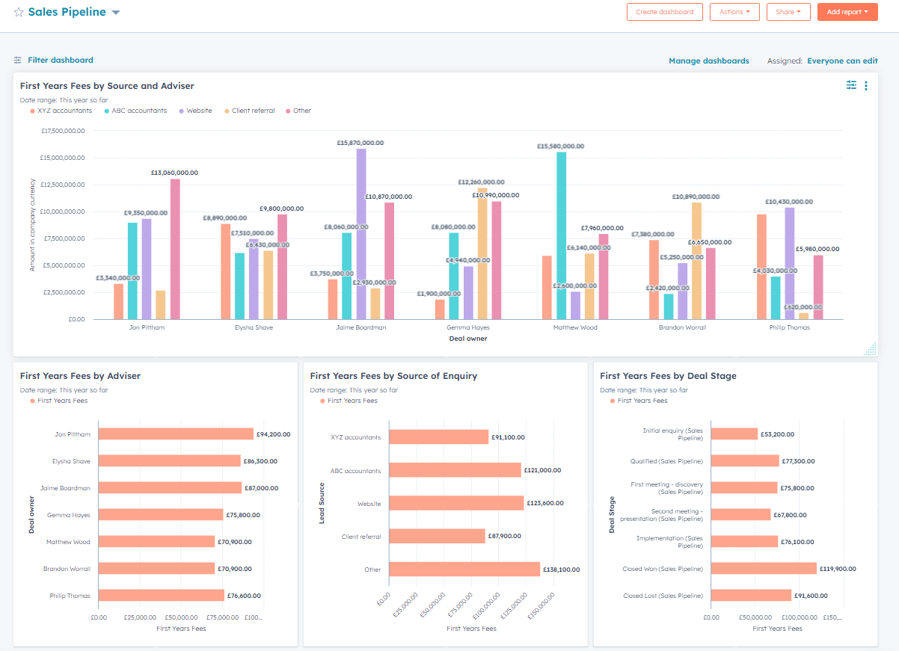Open the First Years Fees by Source of Enquiry title

(x=394, y=376)
